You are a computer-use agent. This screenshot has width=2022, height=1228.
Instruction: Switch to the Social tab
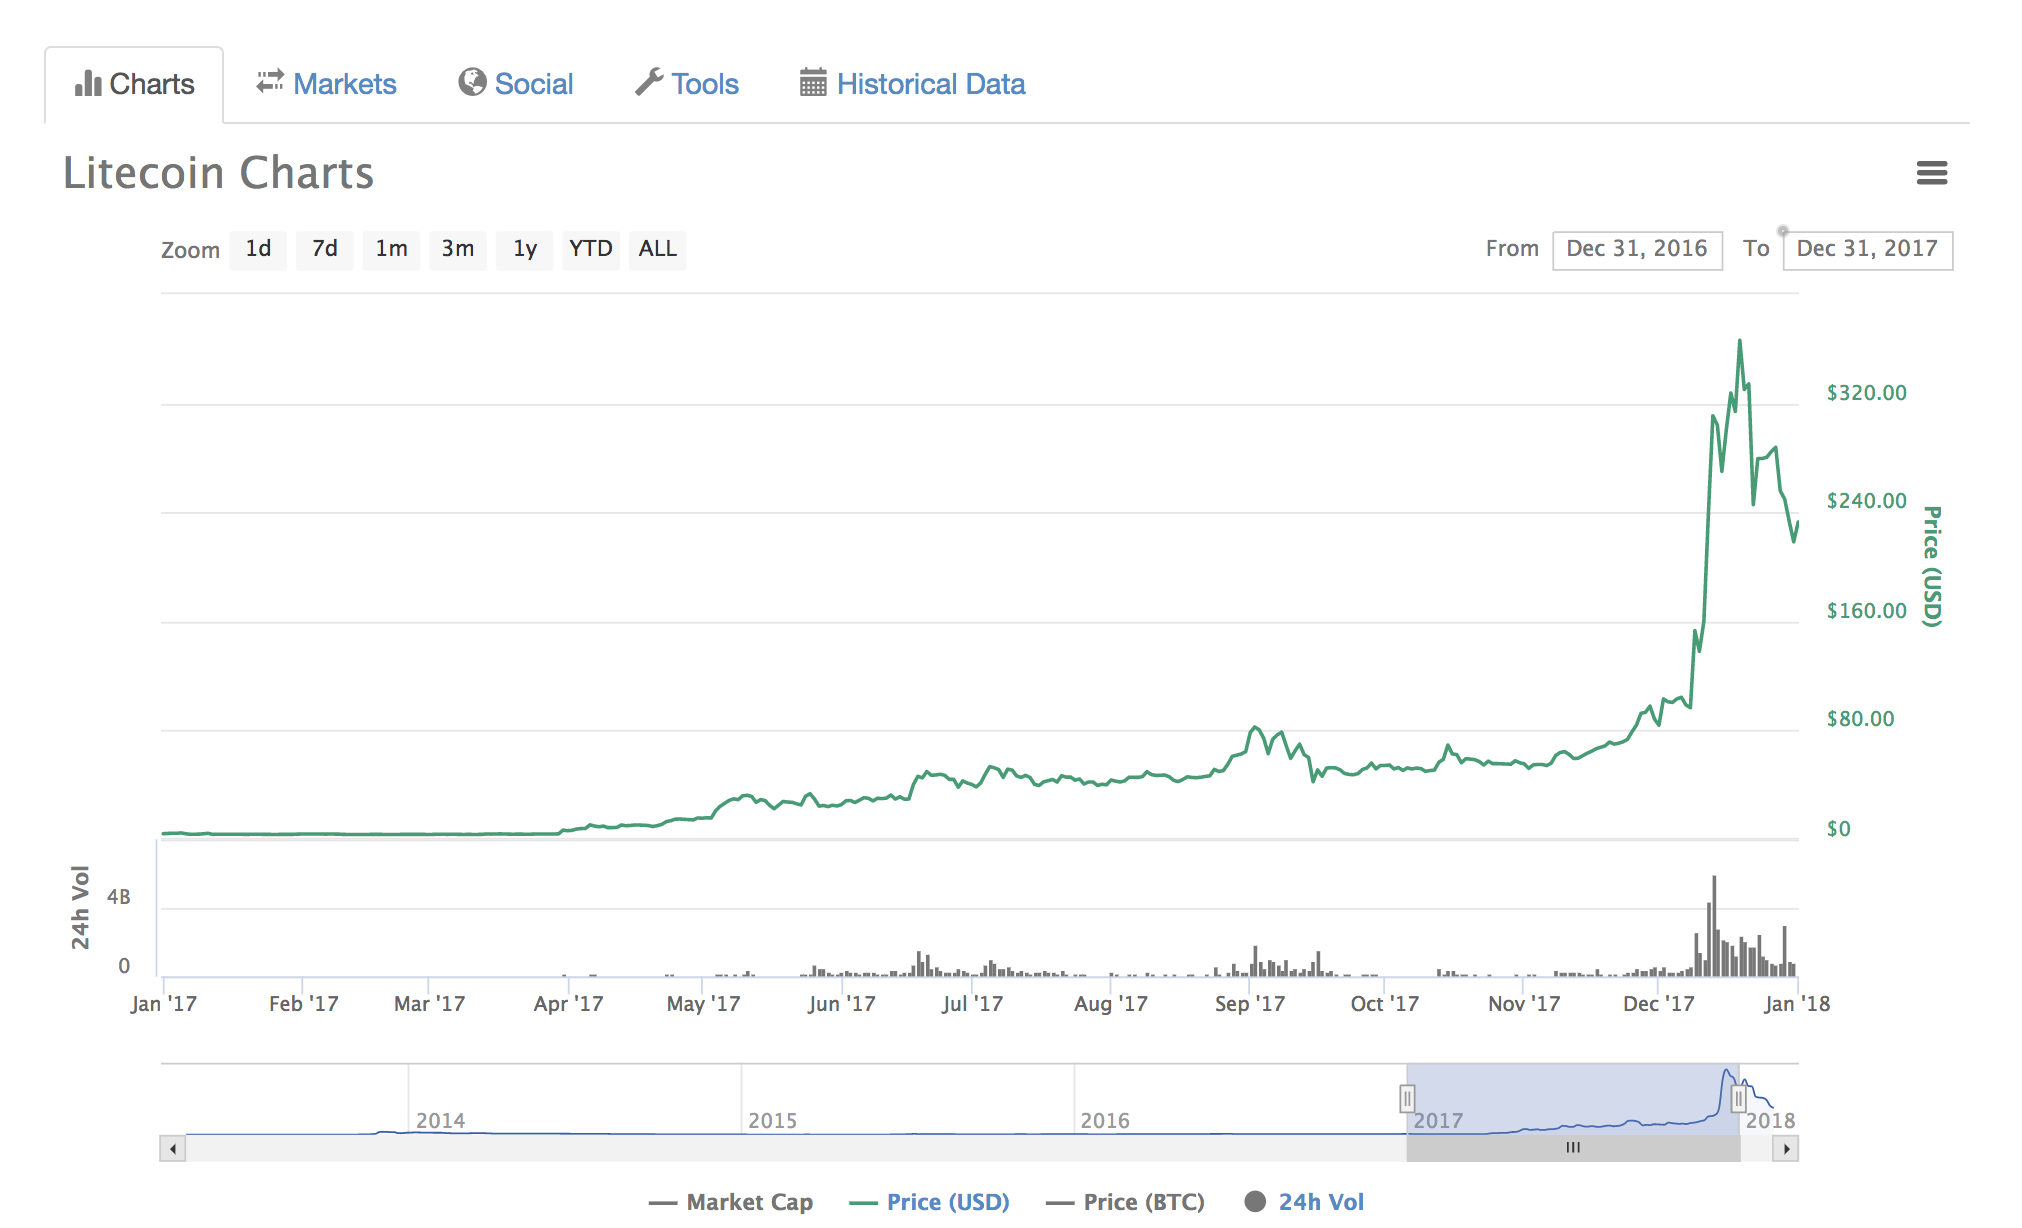pyautogui.click(x=516, y=84)
